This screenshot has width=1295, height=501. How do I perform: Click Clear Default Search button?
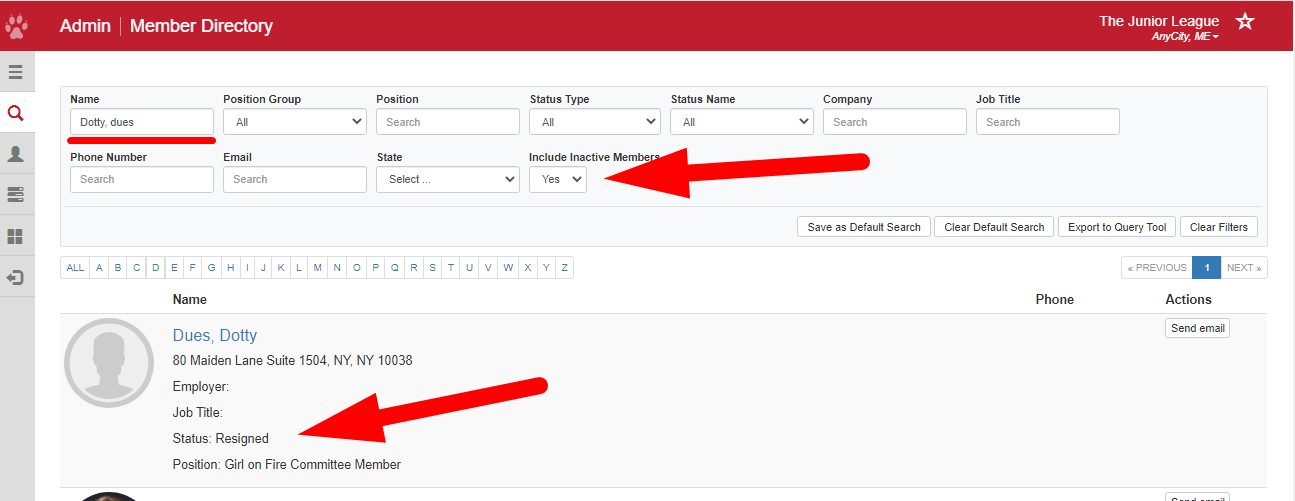pyautogui.click(x=994, y=227)
